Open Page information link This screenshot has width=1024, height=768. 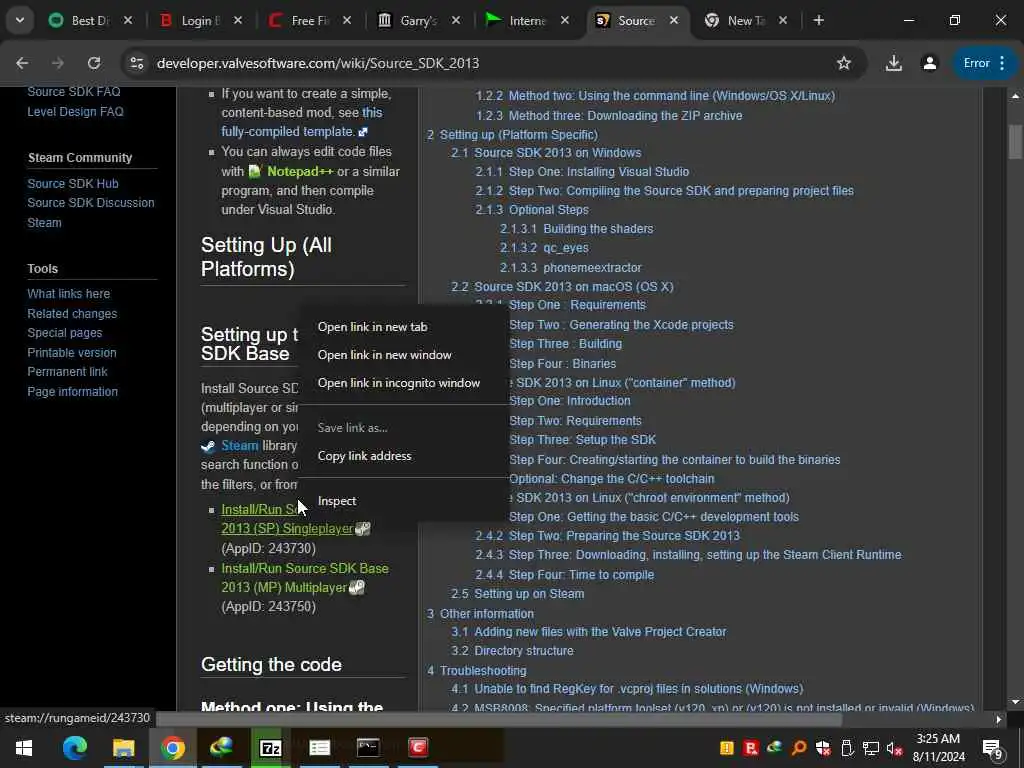coord(72,392)
